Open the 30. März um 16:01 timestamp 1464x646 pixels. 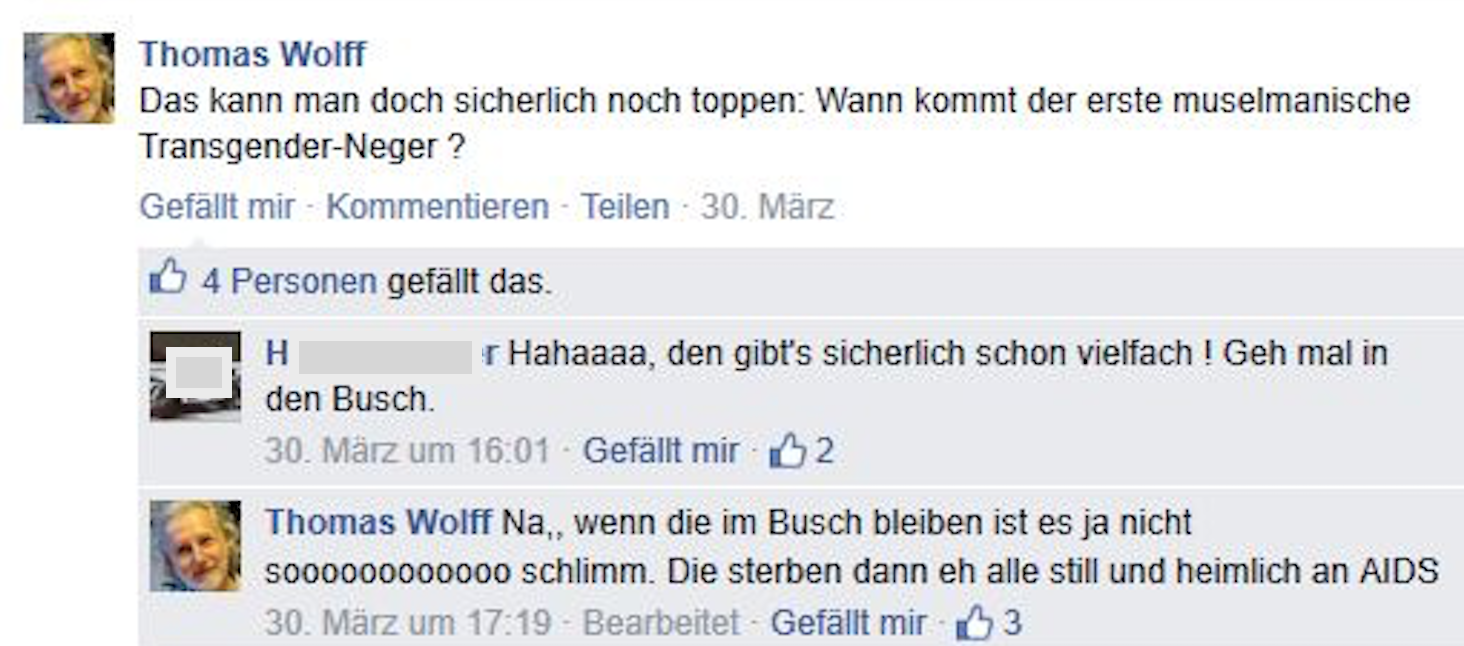pos(407,451)
